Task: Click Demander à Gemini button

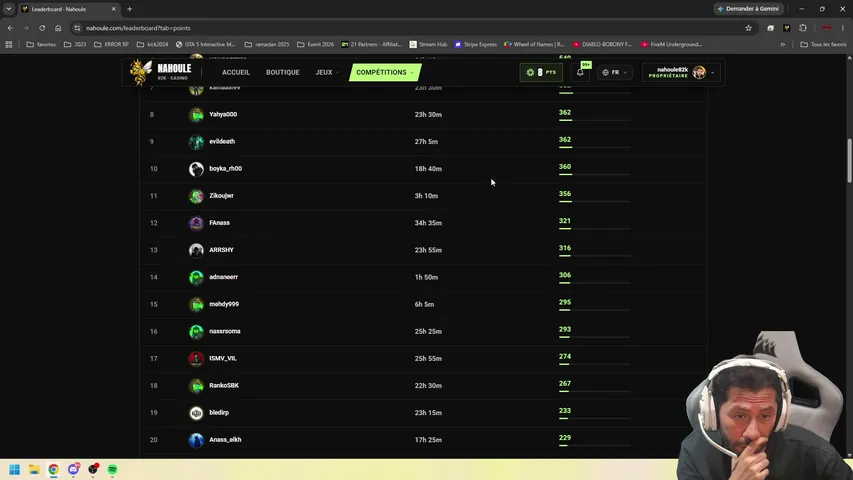Action: pyautogui.click(x=748, y=9)
